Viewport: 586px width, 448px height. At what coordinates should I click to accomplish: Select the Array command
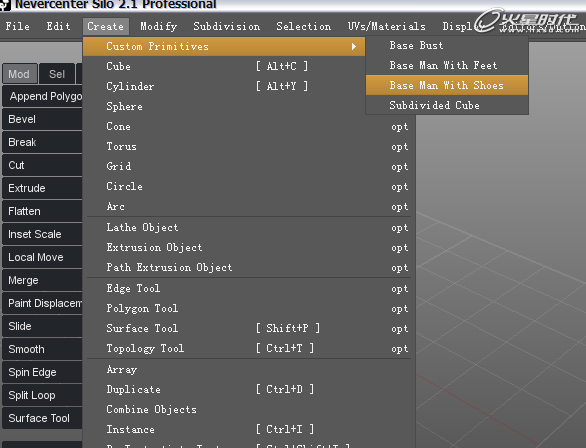[x=249, y=370]
